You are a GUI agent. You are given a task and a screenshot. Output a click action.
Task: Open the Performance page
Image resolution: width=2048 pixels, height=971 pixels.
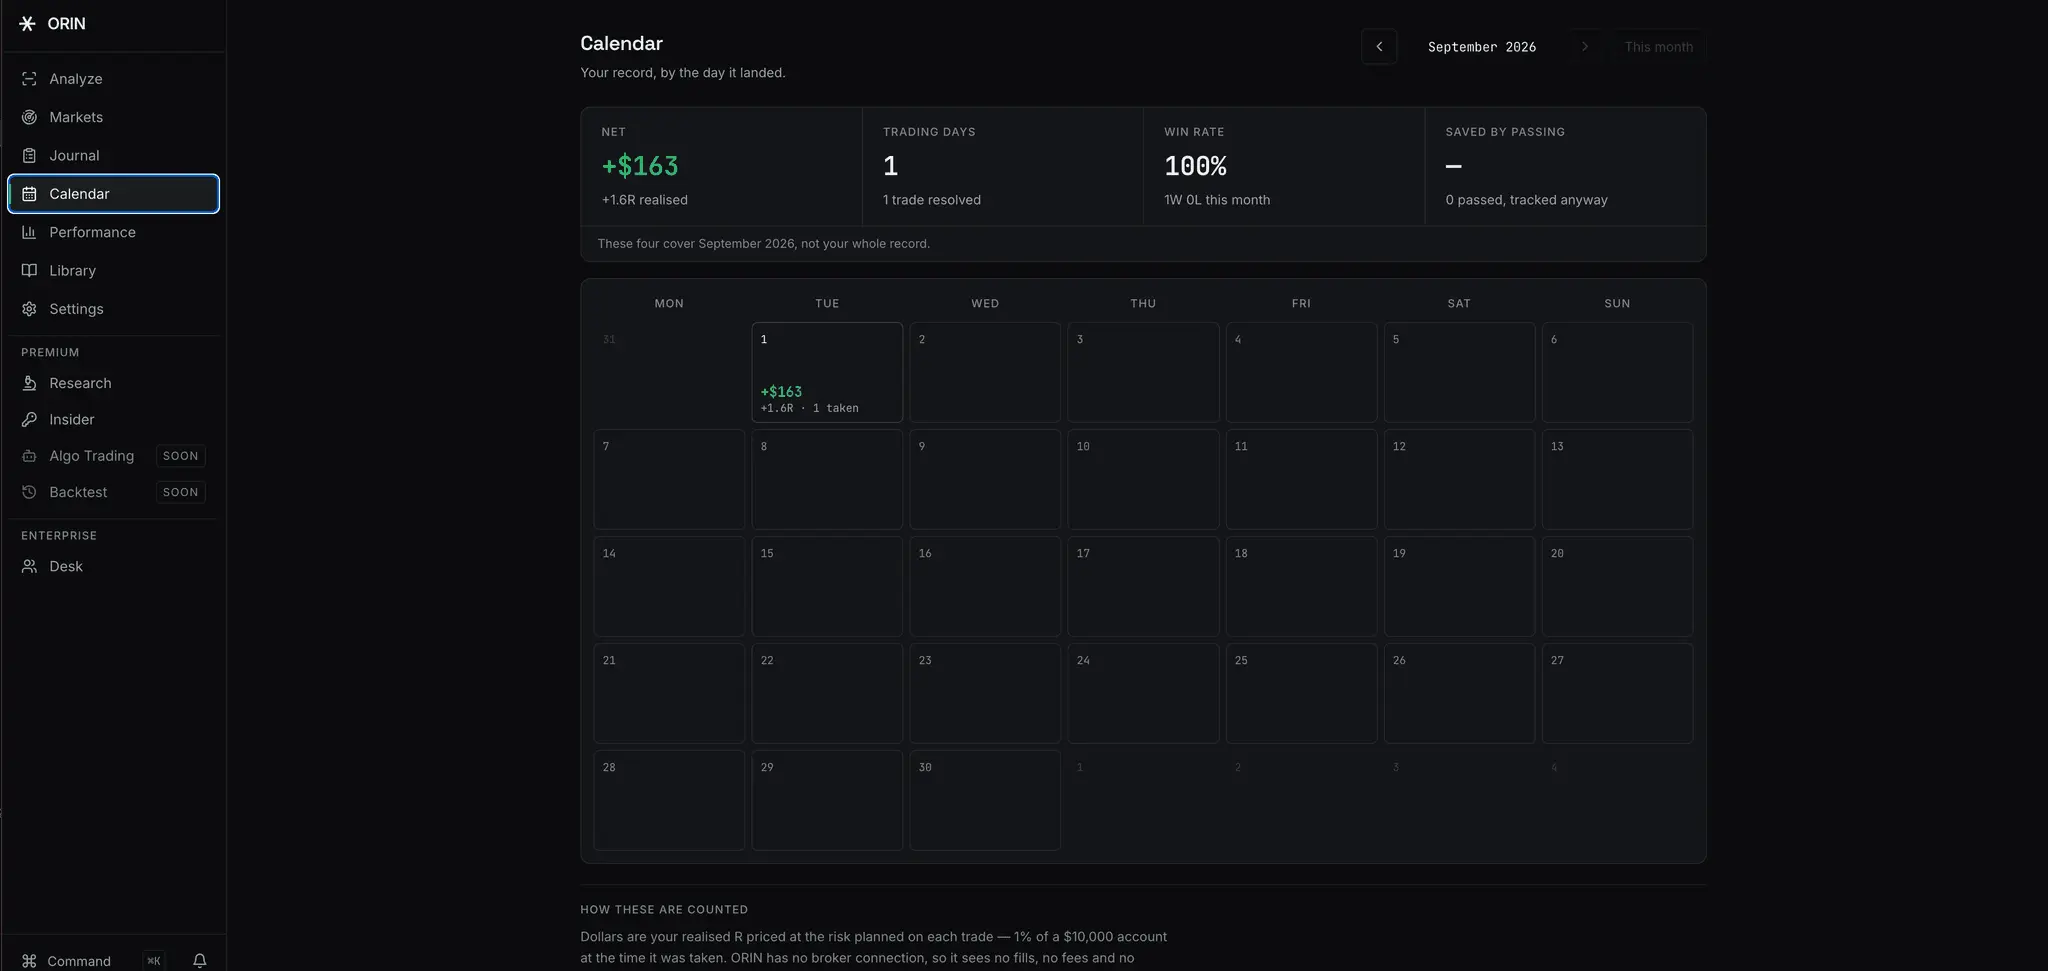coord(113,232)
